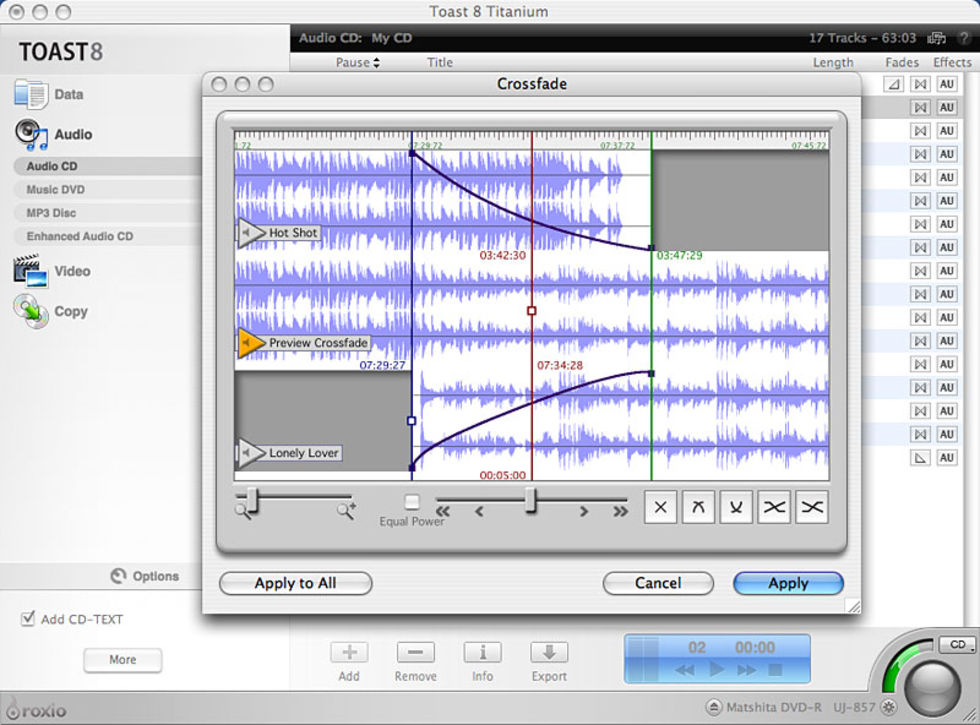Click the Pause column sort arrows
Viewport: 980px width, 725px height.
pyautogui.click(x=376, y=62)
